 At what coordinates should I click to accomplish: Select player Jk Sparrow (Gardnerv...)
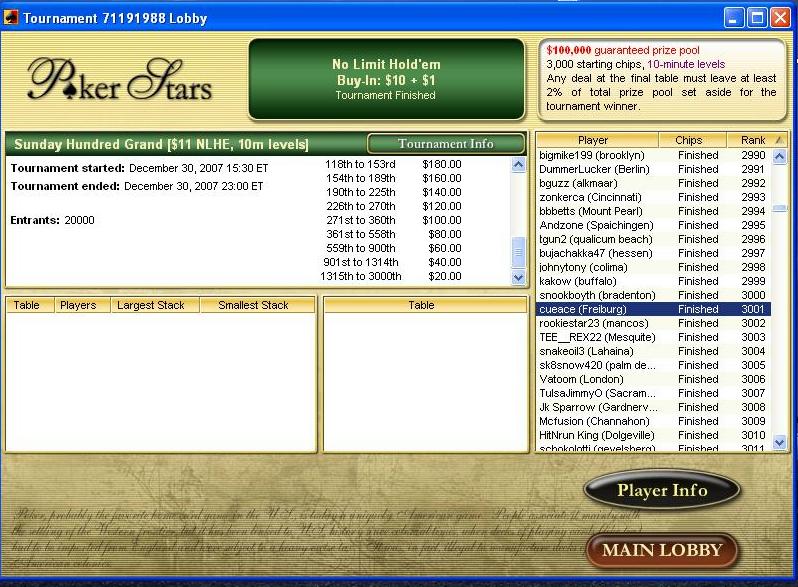pyautogui.click(x=654, y=407)
